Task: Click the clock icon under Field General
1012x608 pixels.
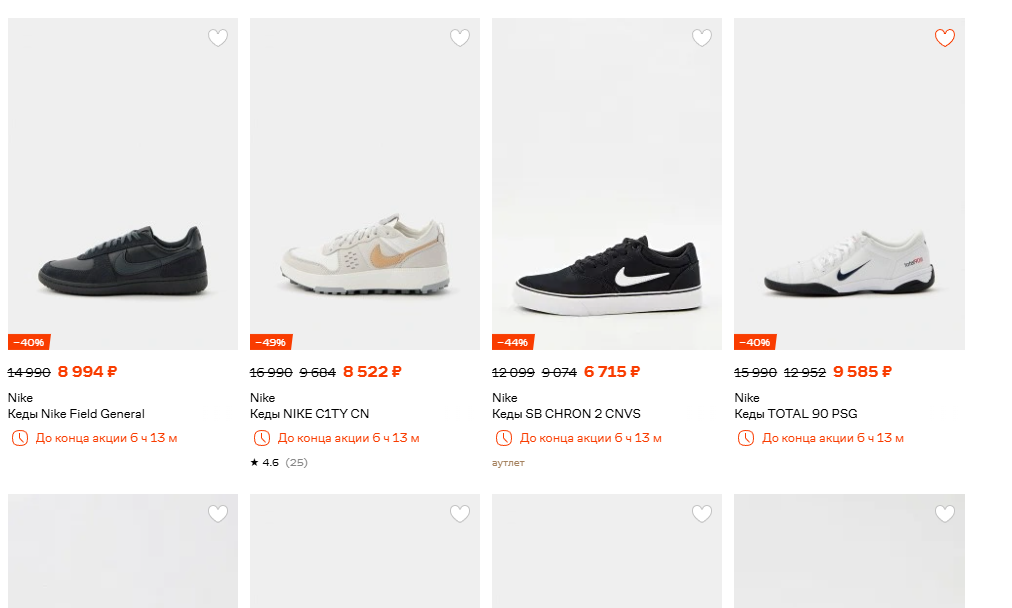Action: (20, 438)
